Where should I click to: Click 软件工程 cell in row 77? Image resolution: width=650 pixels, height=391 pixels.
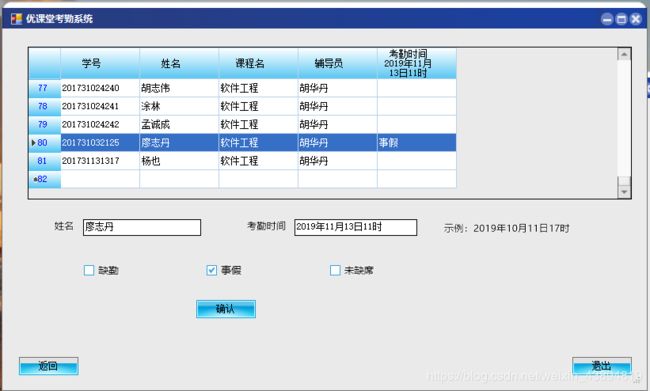258,88
